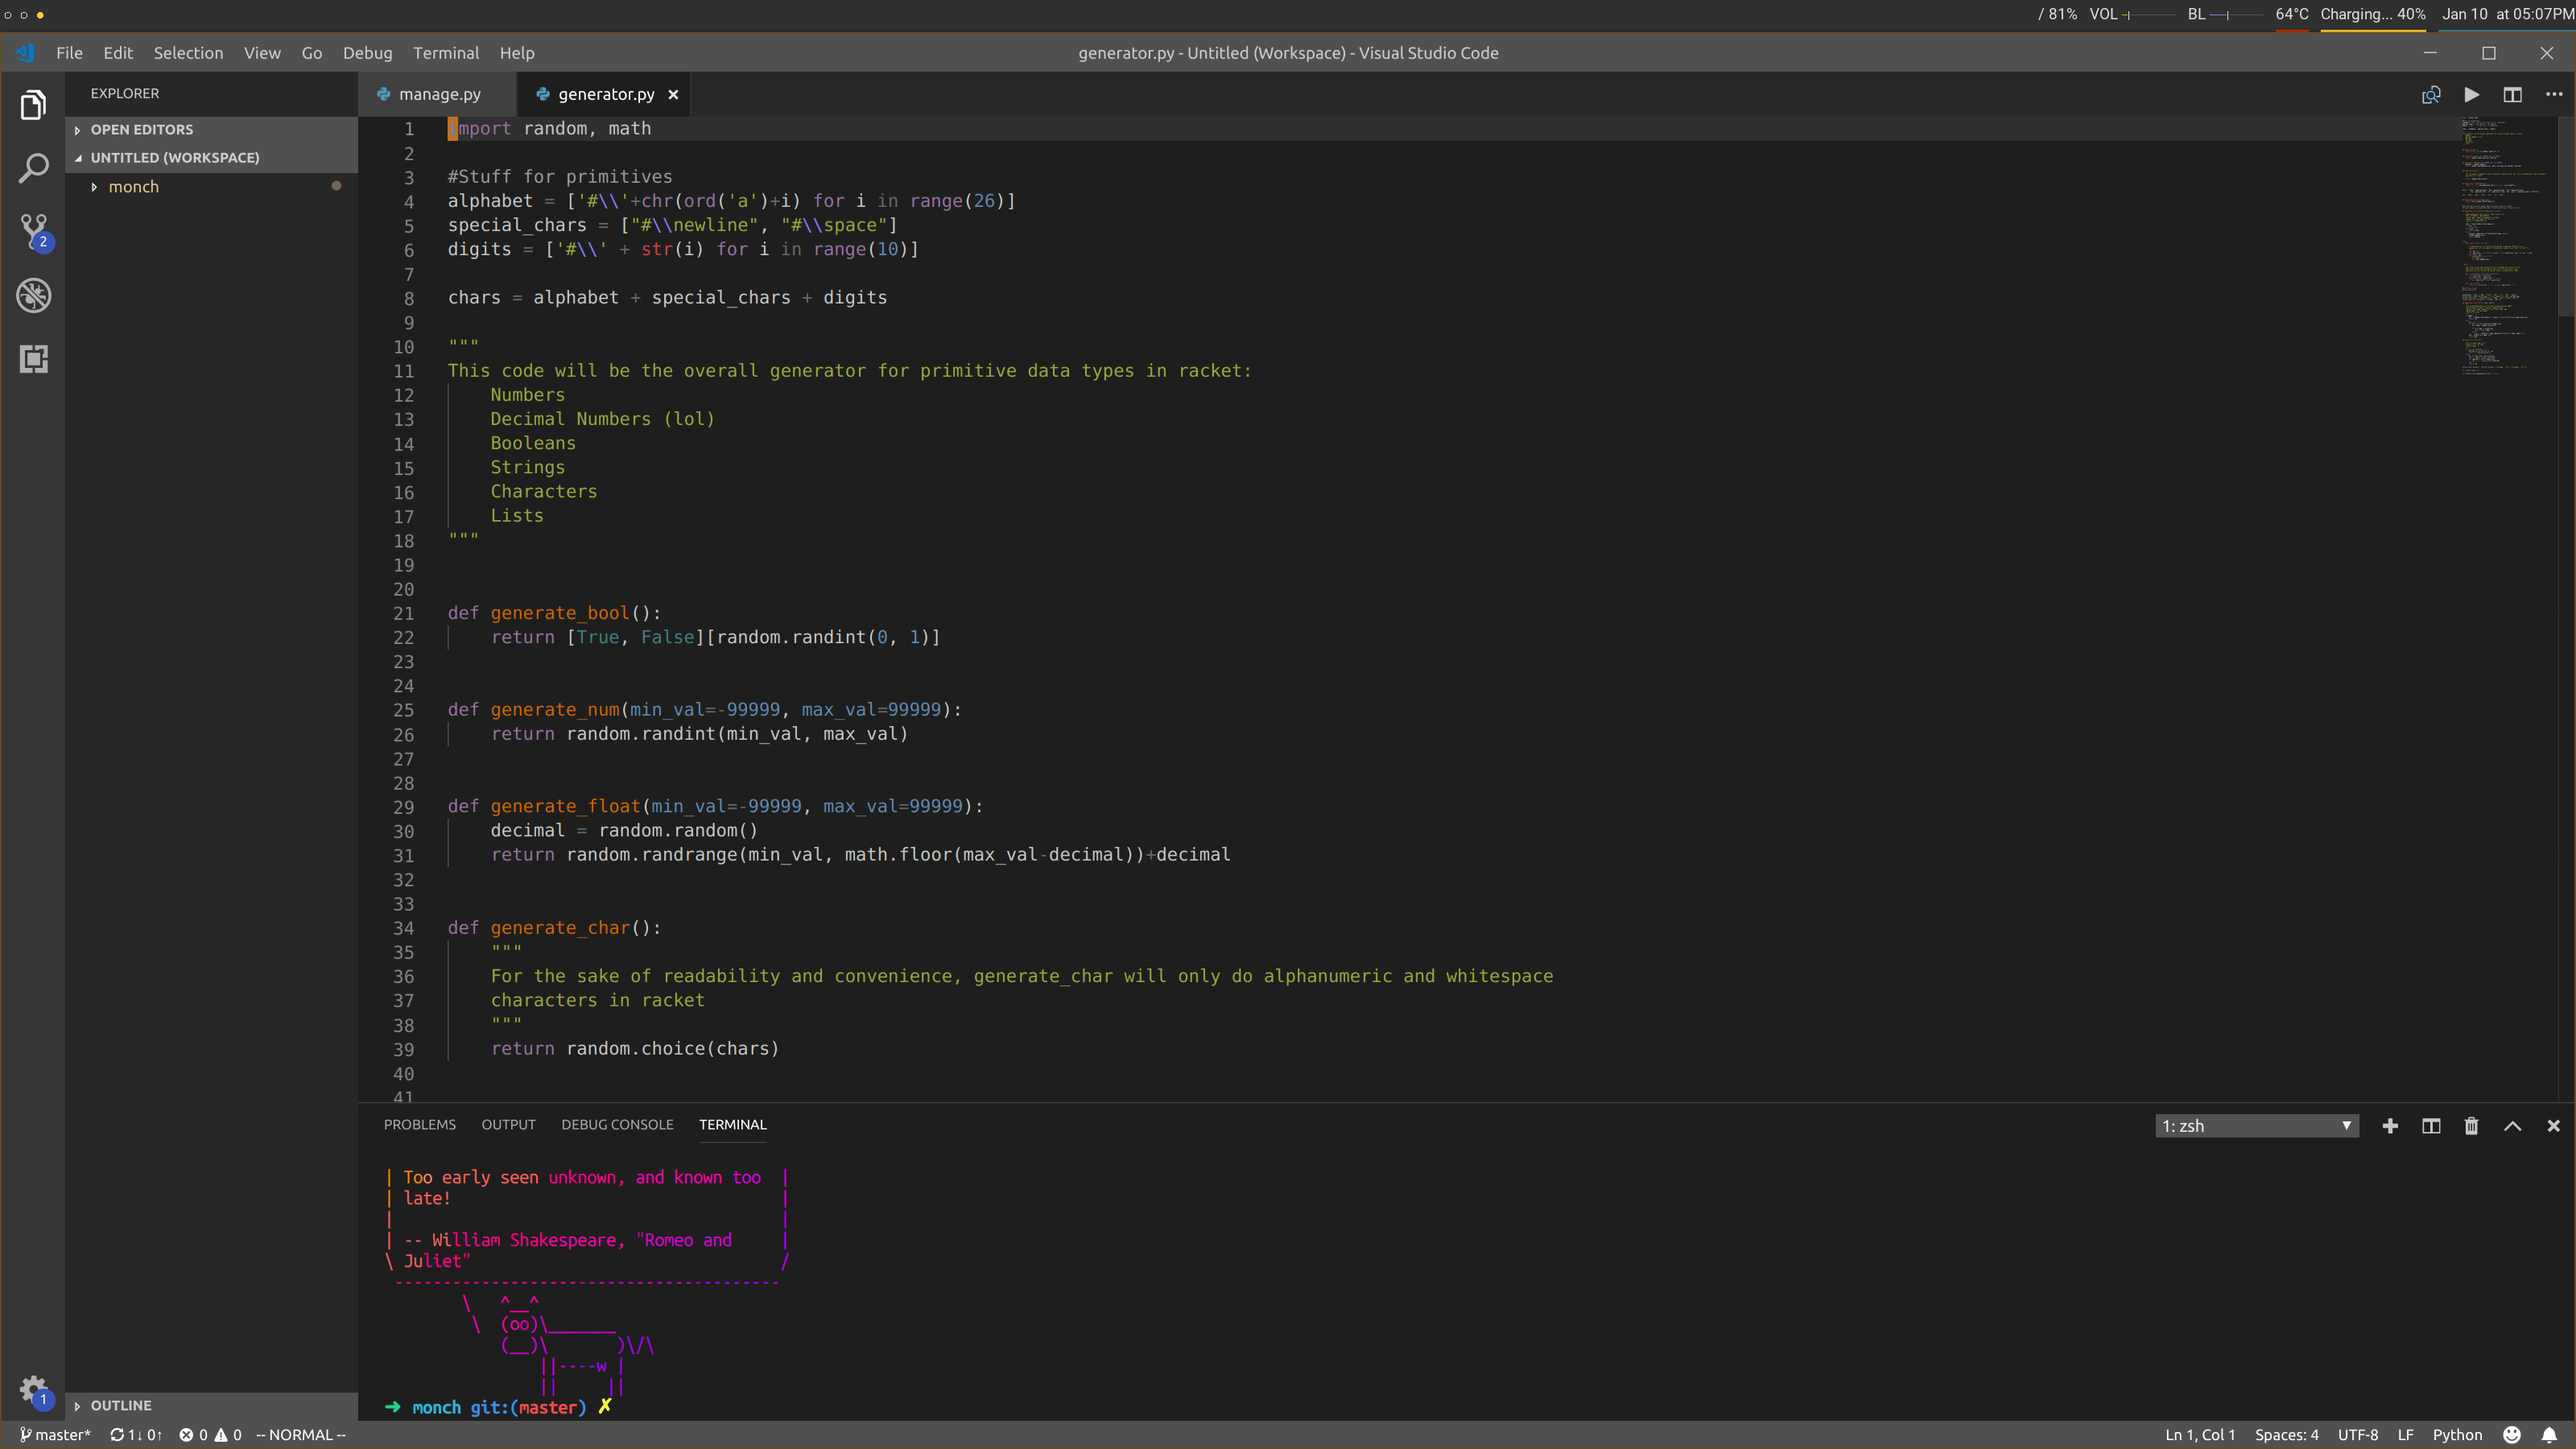2576x1449 pixels.
Task: Switch to the OUTPUT panel tab
Action: pyautogui.click(x=508, y=1125)
